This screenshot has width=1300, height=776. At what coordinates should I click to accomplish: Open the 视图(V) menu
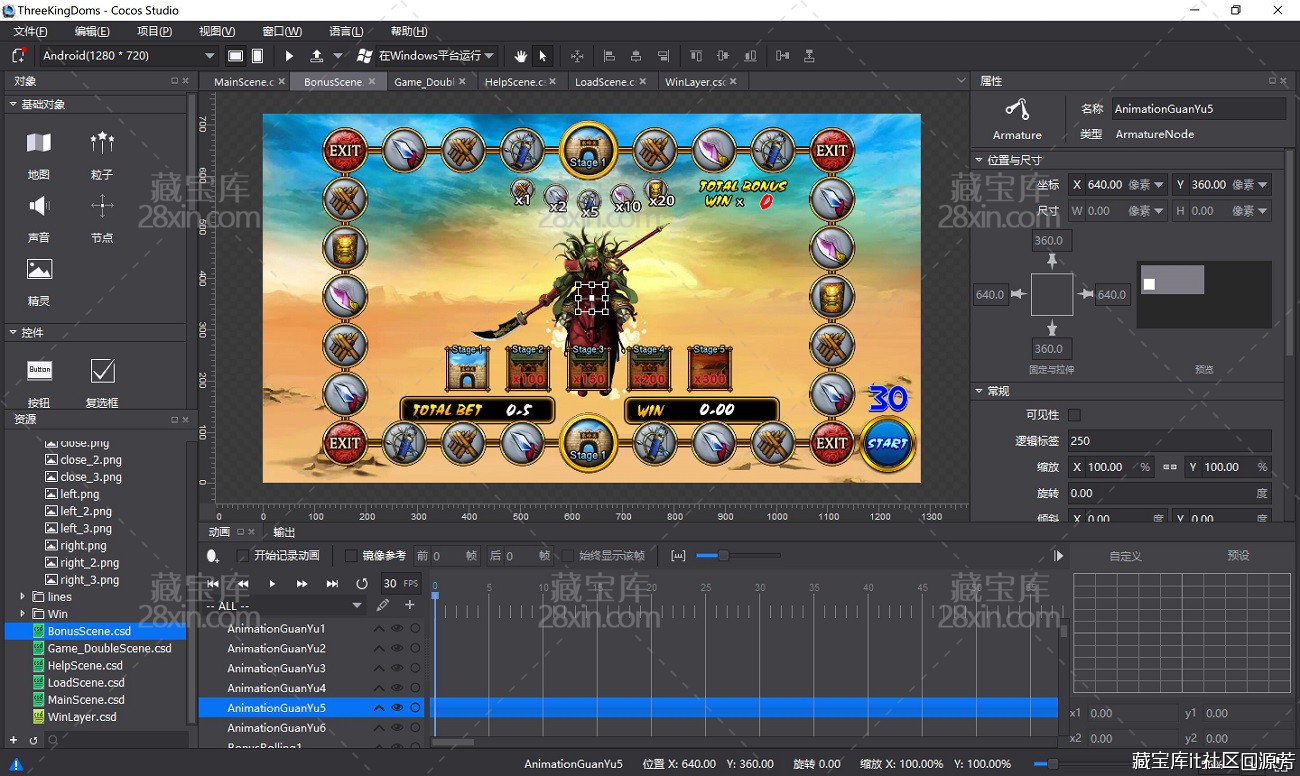tap(217, 31)
